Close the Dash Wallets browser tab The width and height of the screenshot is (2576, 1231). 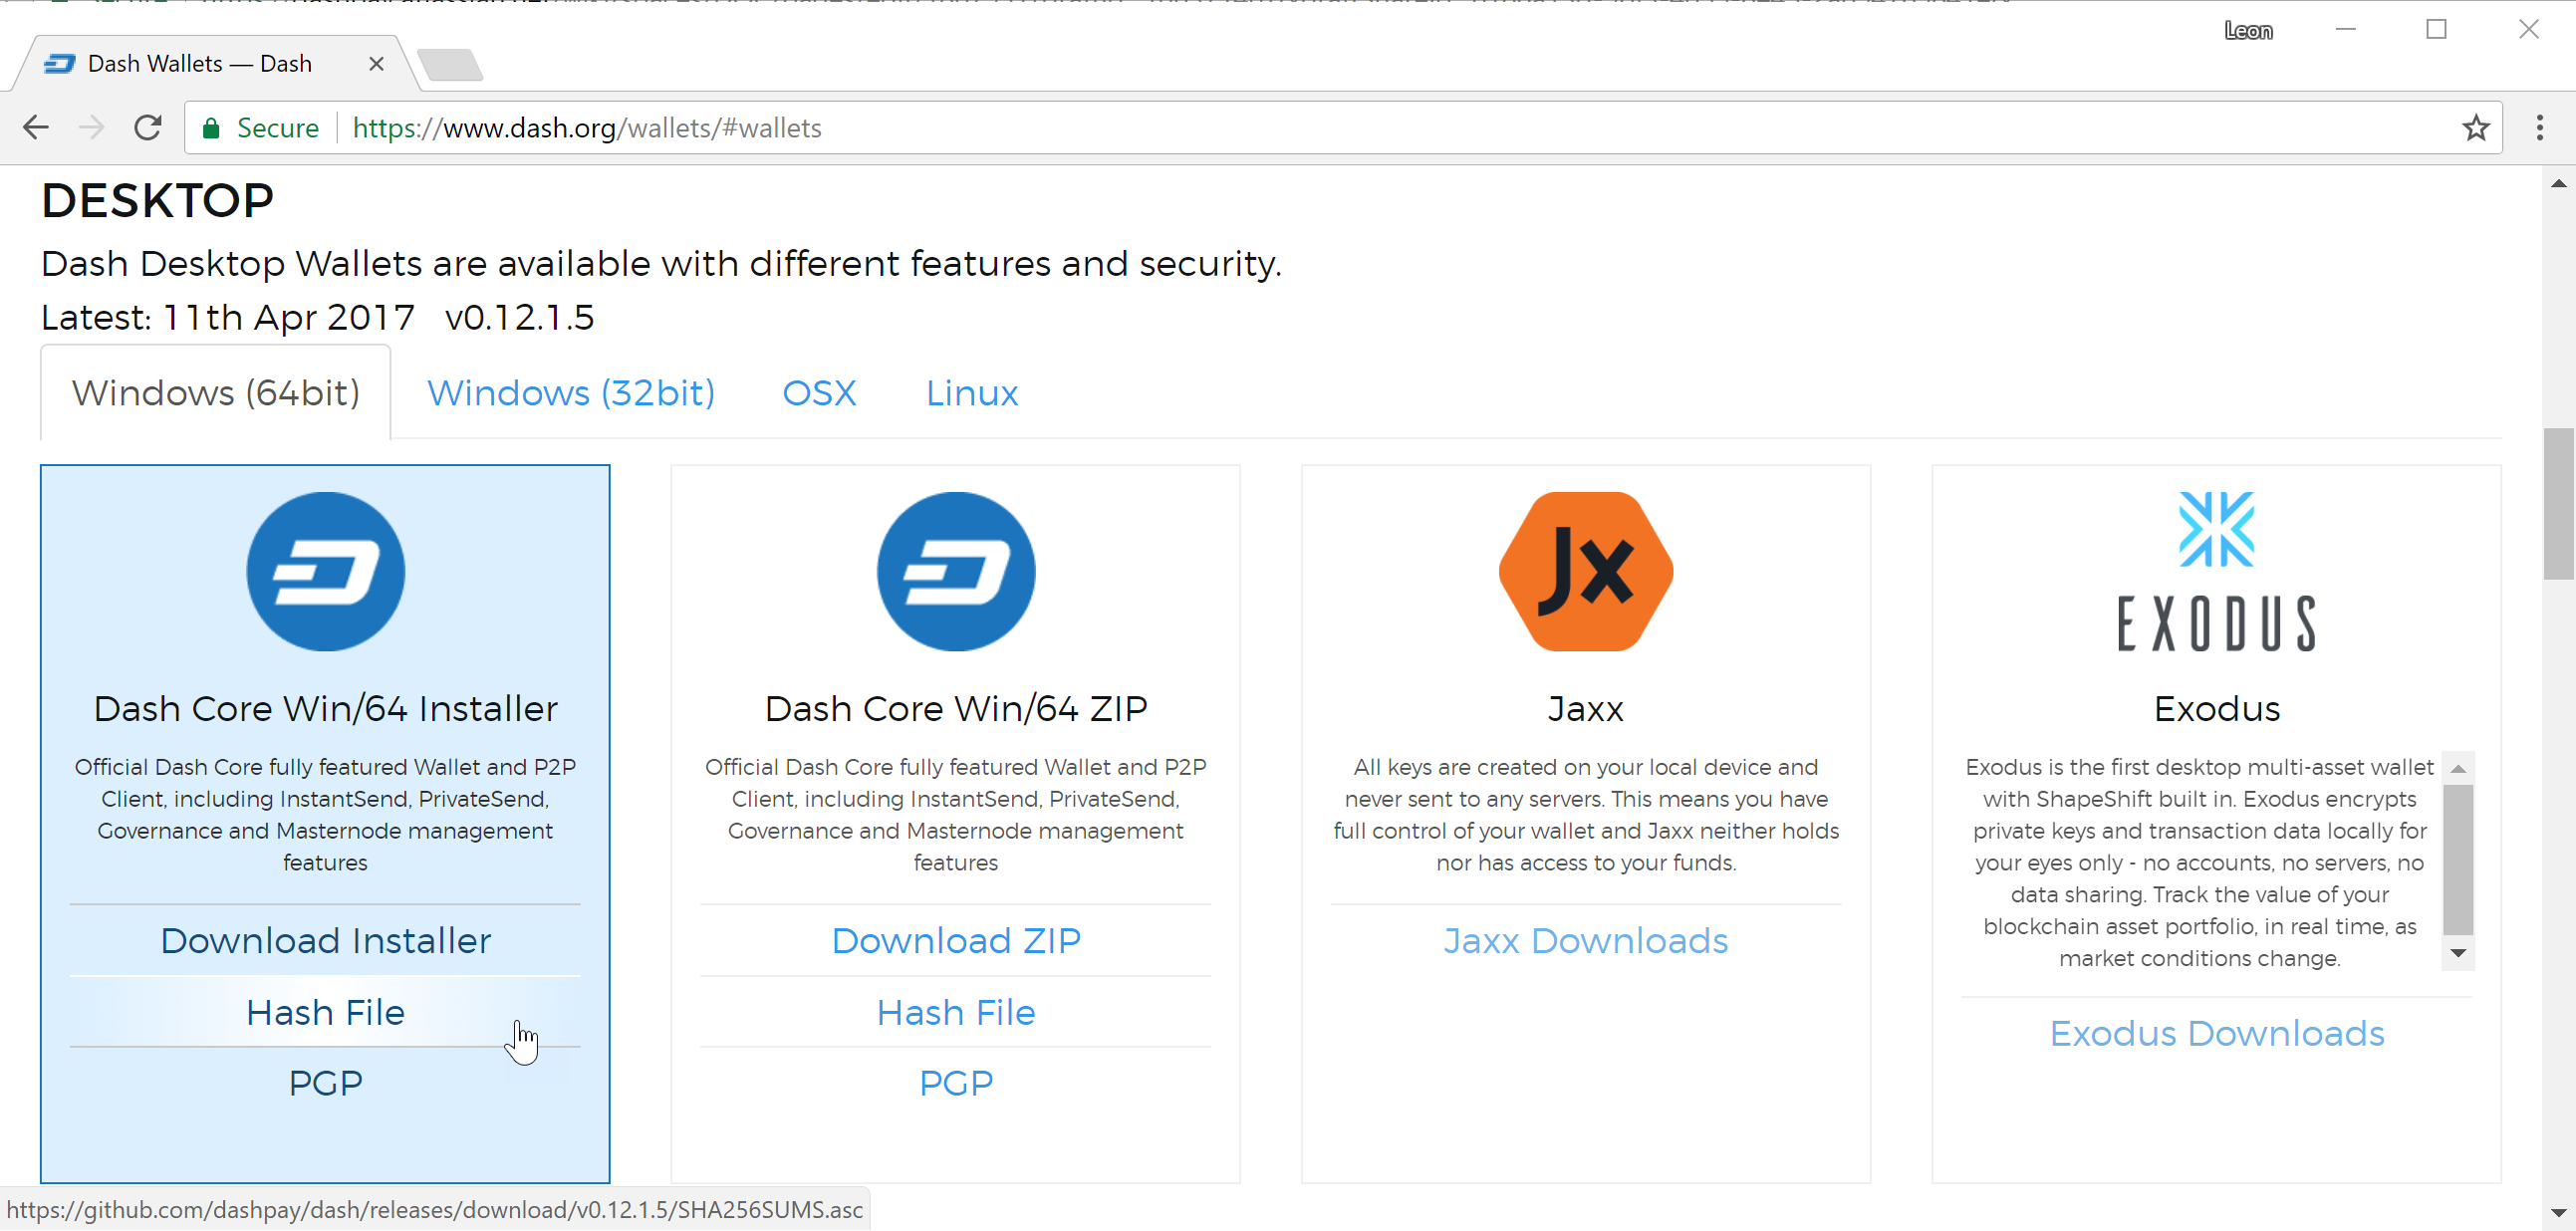point(376,64)
